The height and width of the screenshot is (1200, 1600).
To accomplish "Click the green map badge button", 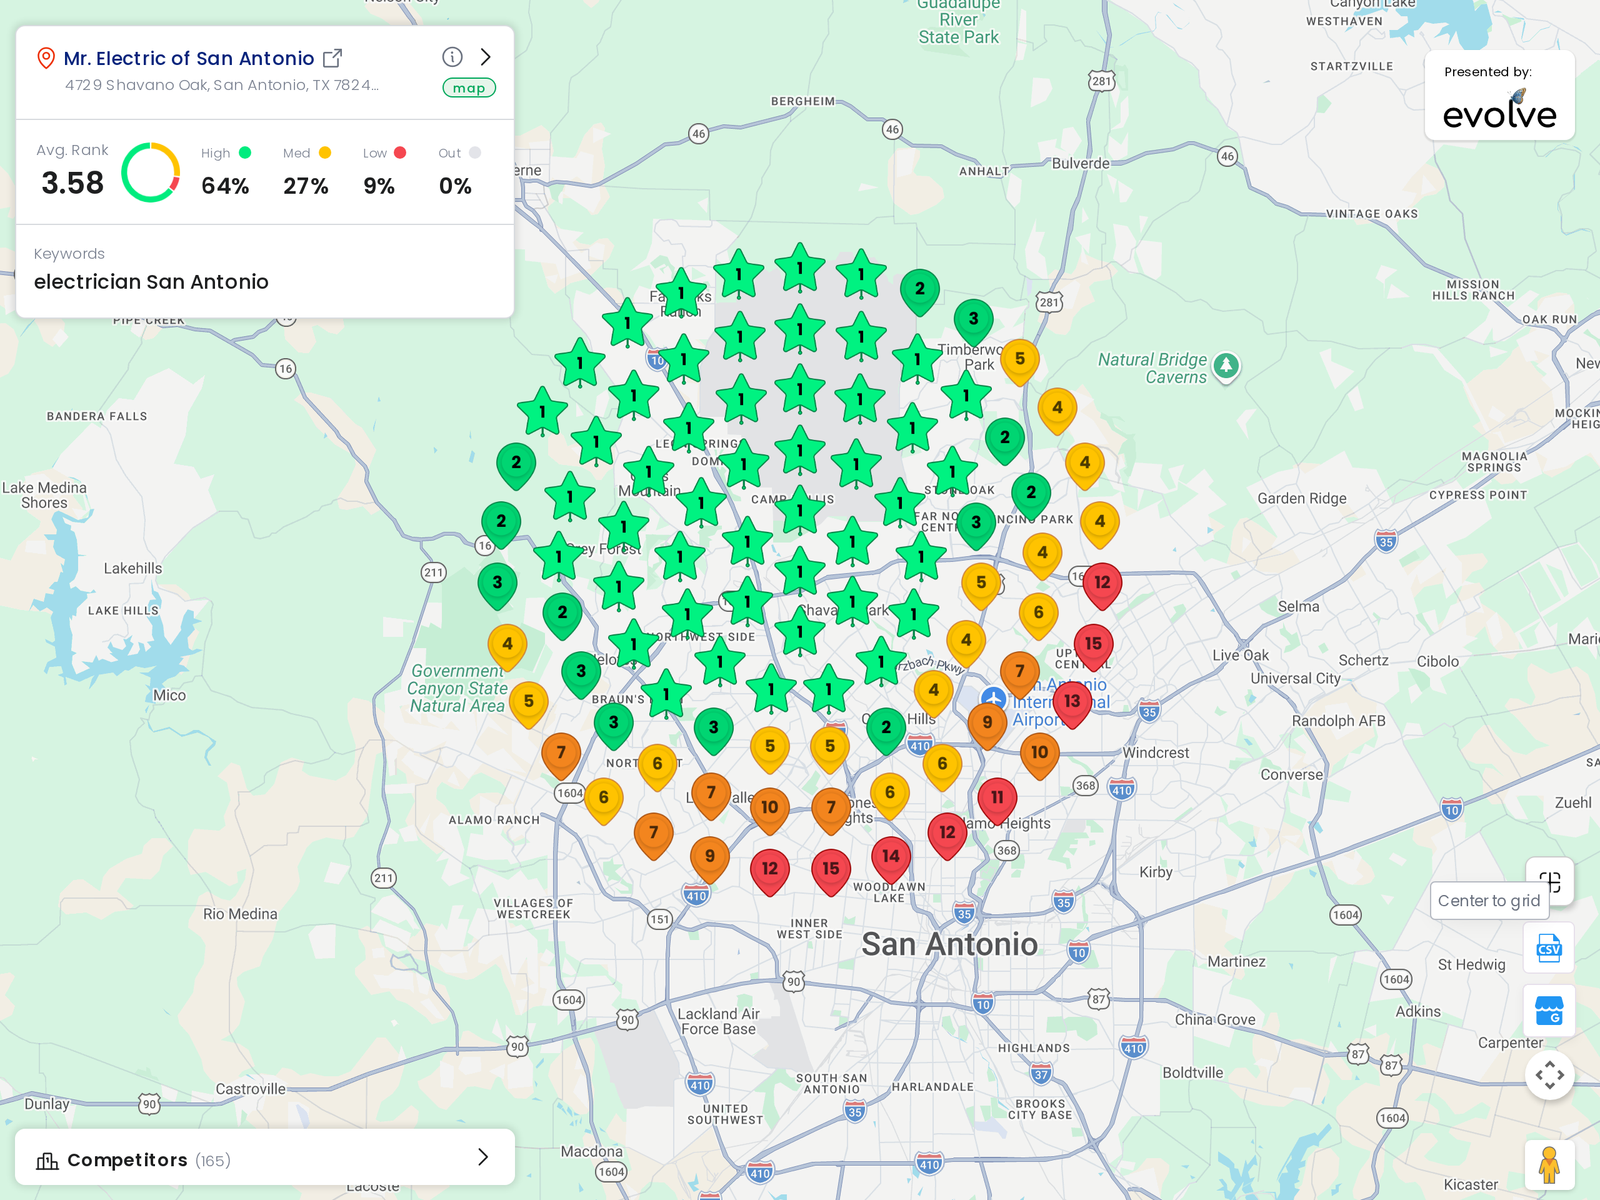I will (469, 88).
